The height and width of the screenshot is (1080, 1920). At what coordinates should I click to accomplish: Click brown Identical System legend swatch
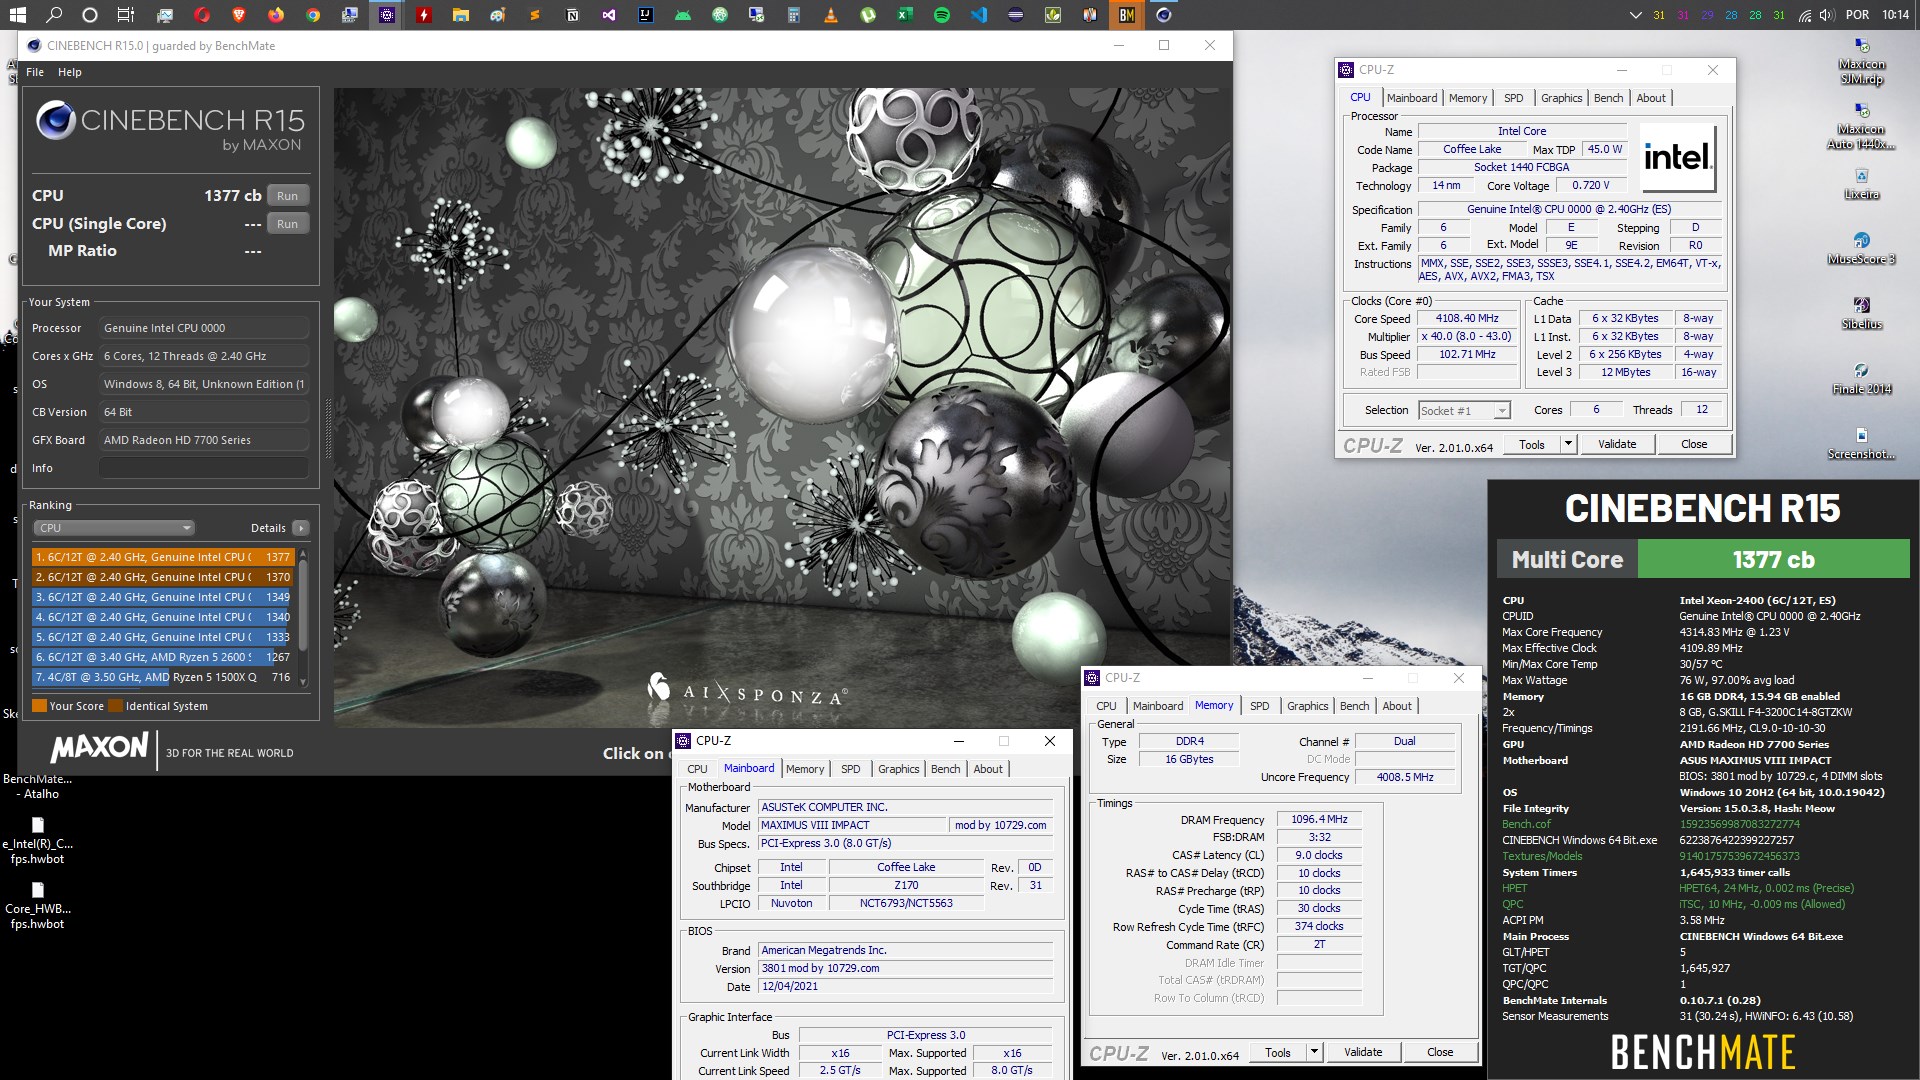(x=115, y=706)
